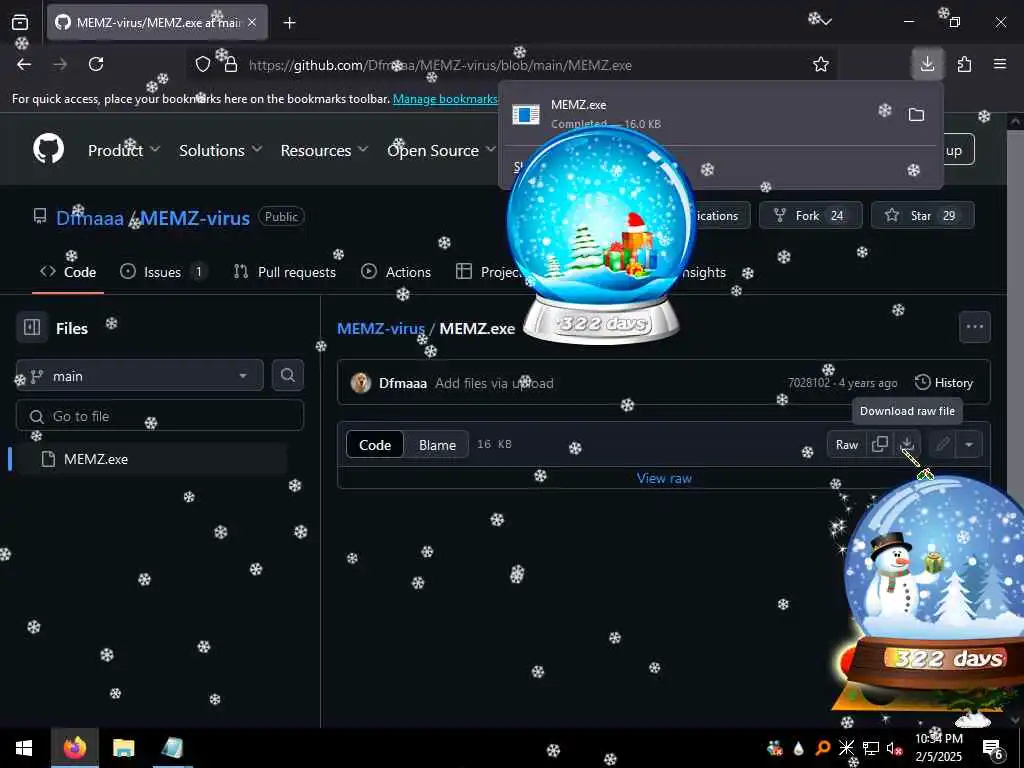This screenshot has height=768, width=1024.
Task: Star the repository
Action: 922,215
